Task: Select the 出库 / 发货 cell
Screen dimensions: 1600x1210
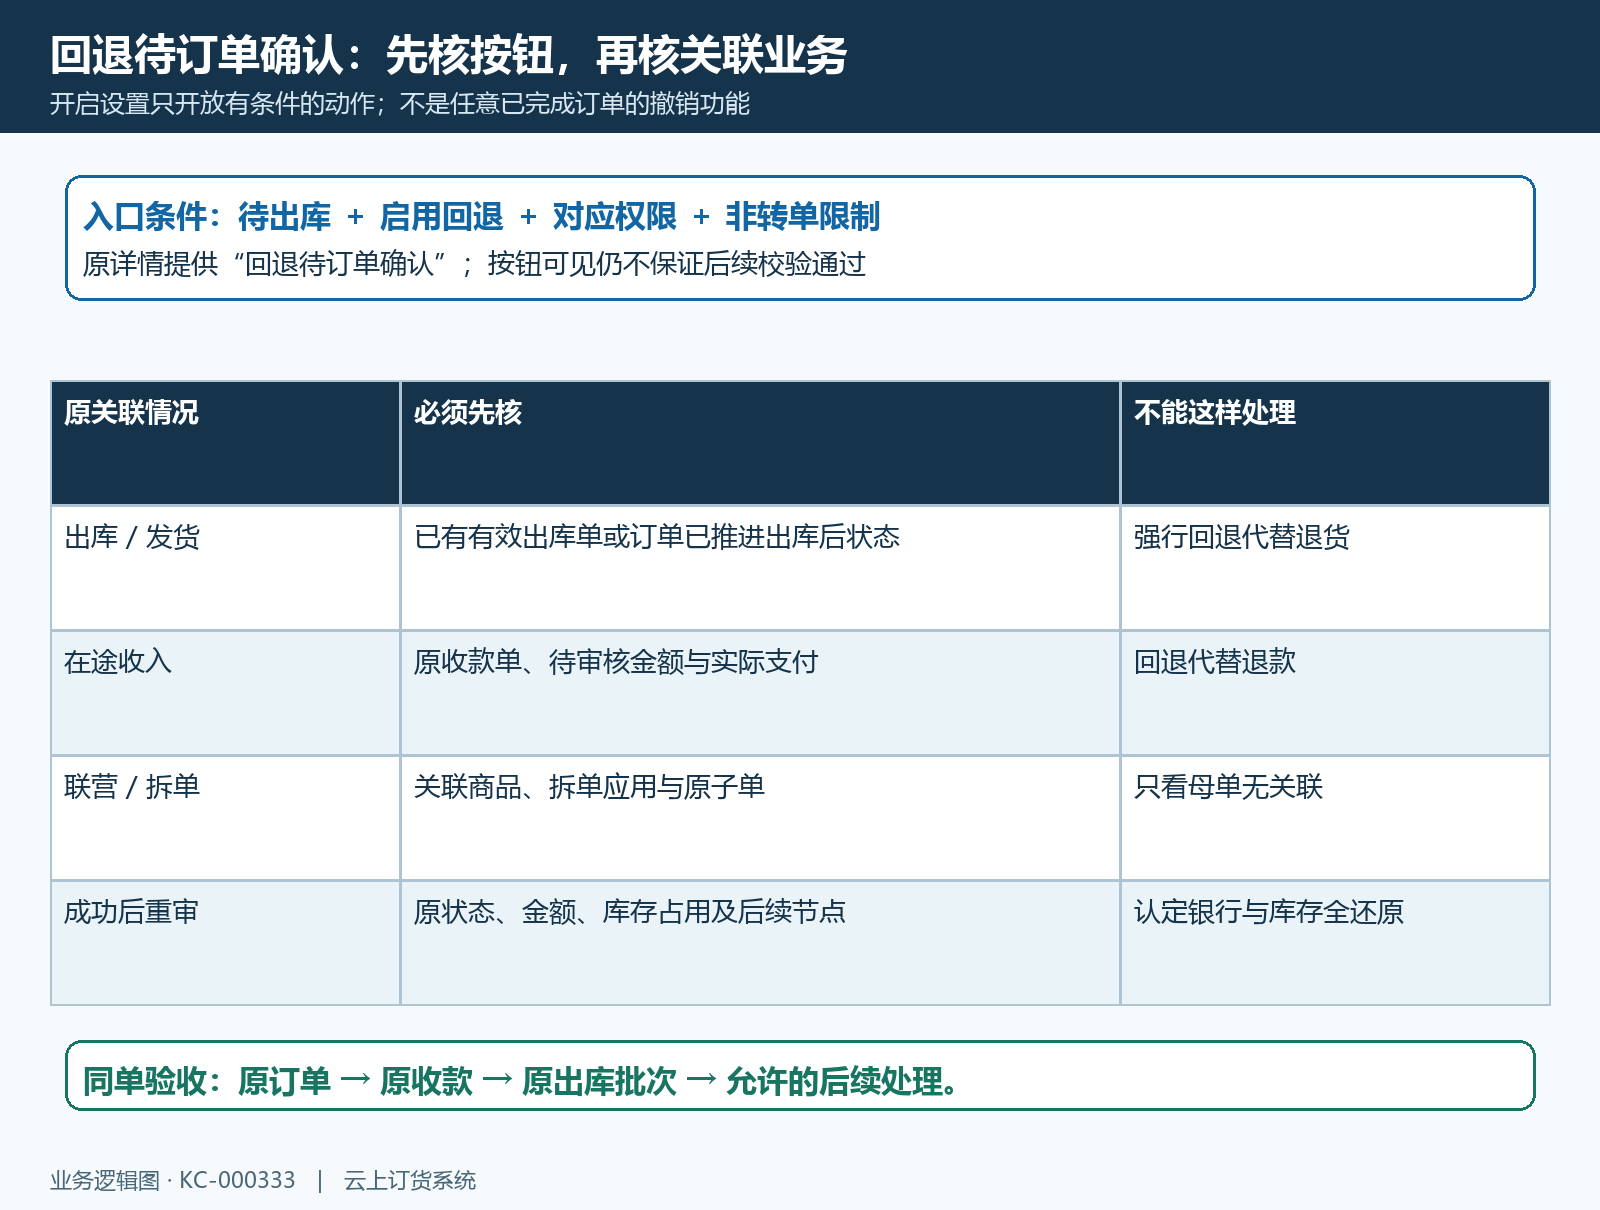Action: [x=225, y=568]
